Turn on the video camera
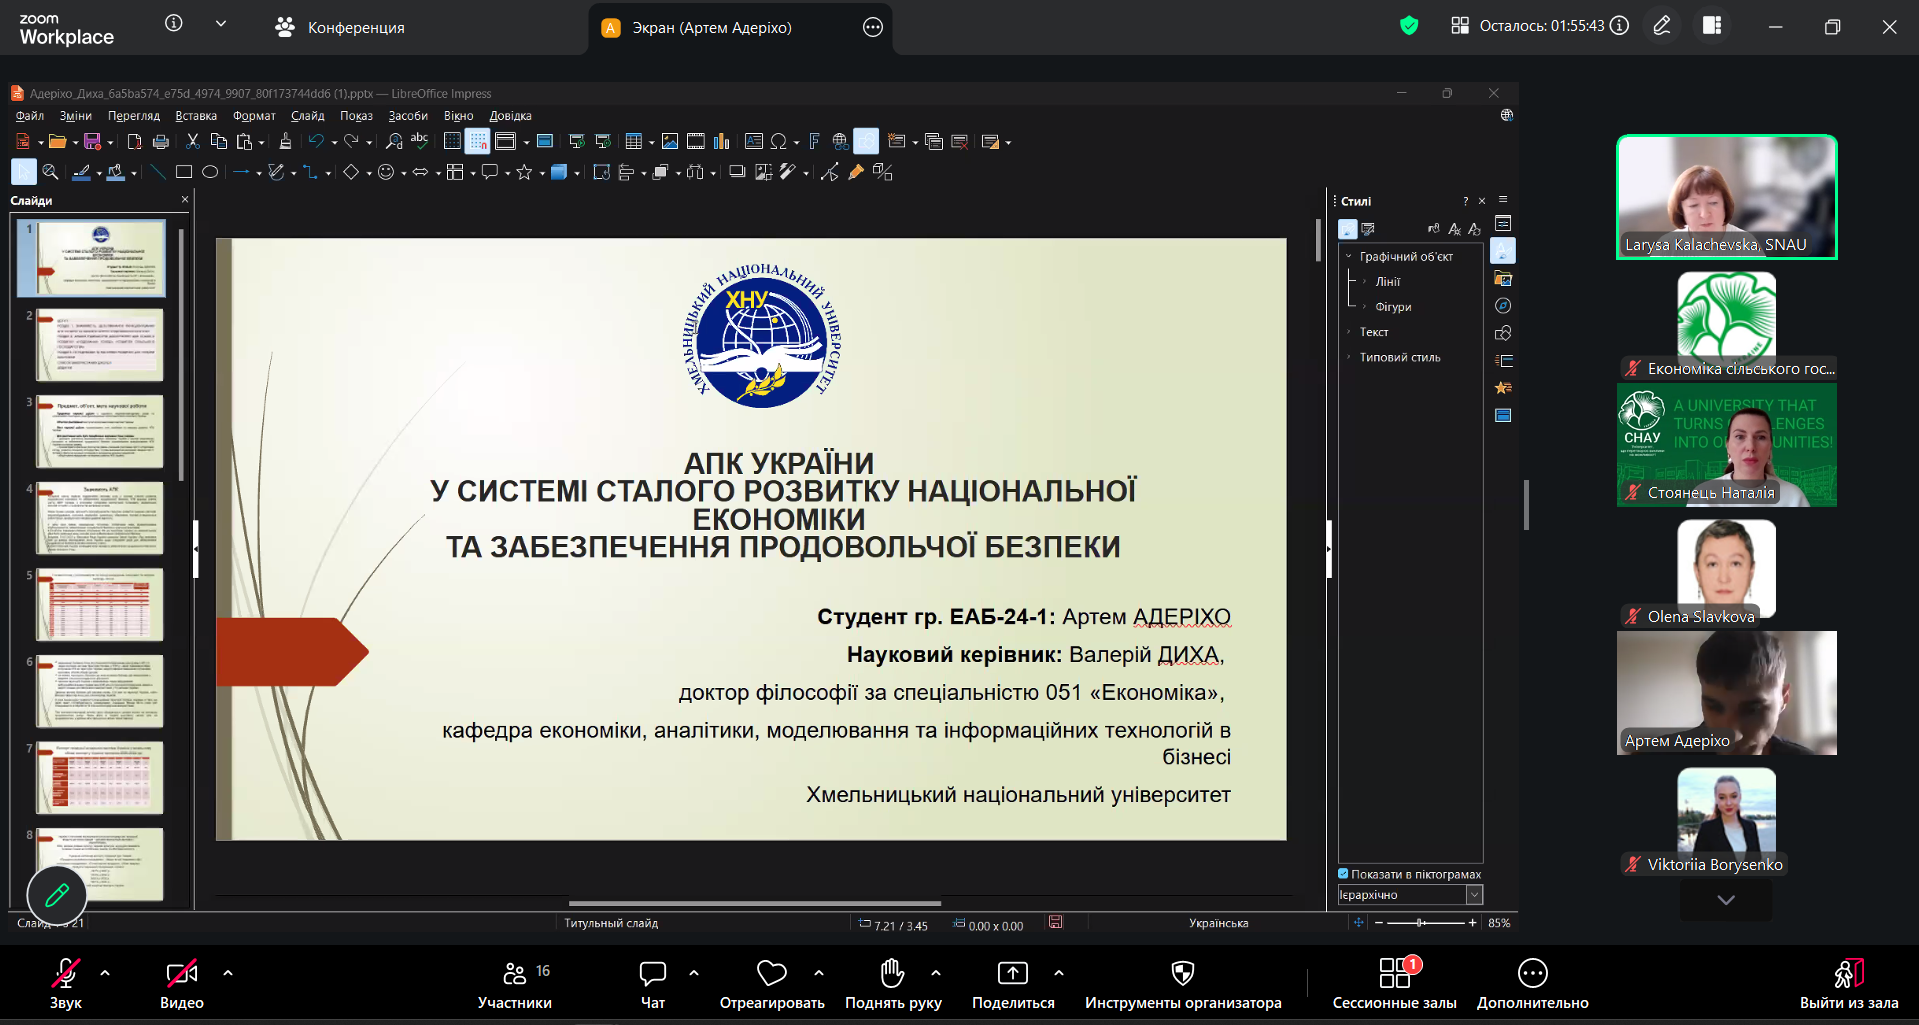 pos(181,984)
